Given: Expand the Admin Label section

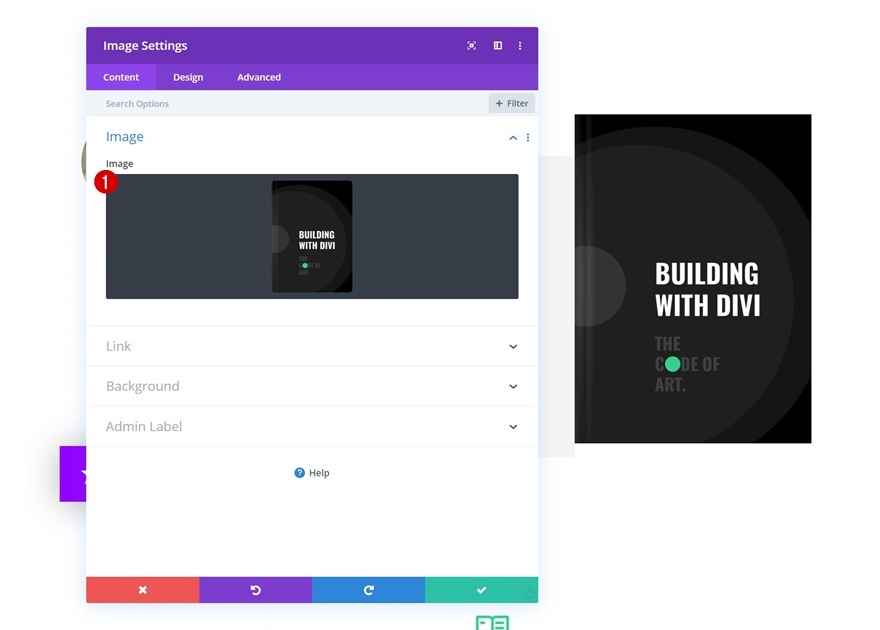Looking at the screenshot, I should click(312, 427).
